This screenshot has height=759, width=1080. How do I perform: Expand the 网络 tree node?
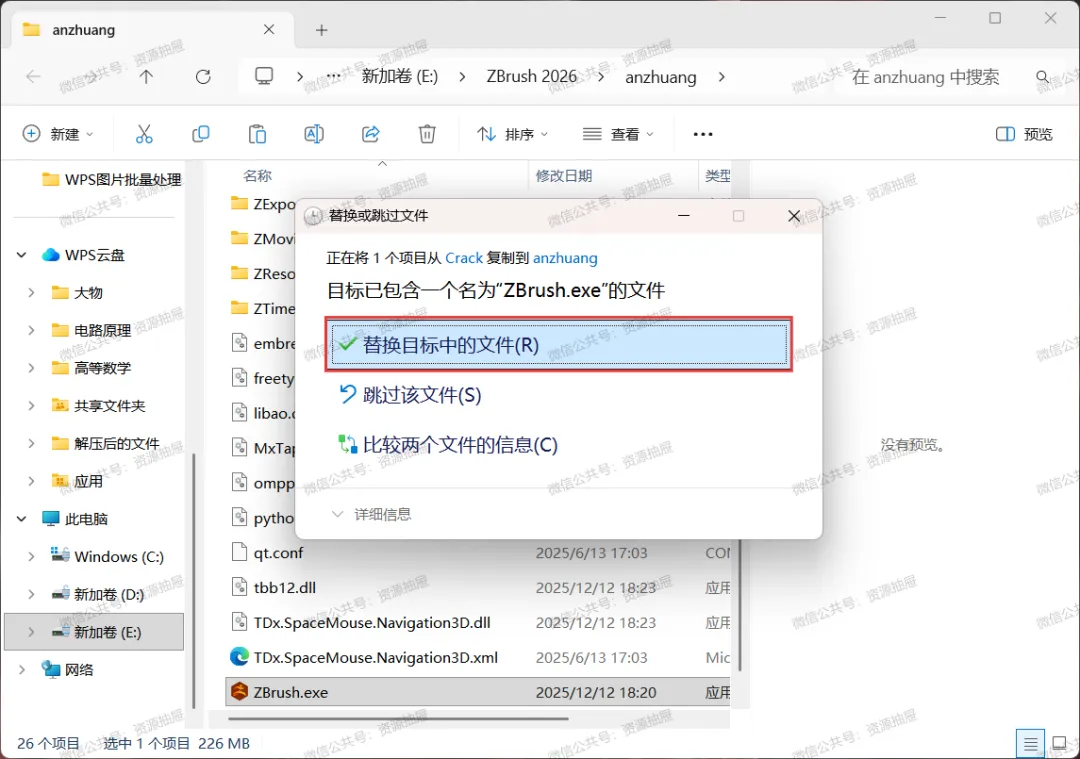(21, 669)
